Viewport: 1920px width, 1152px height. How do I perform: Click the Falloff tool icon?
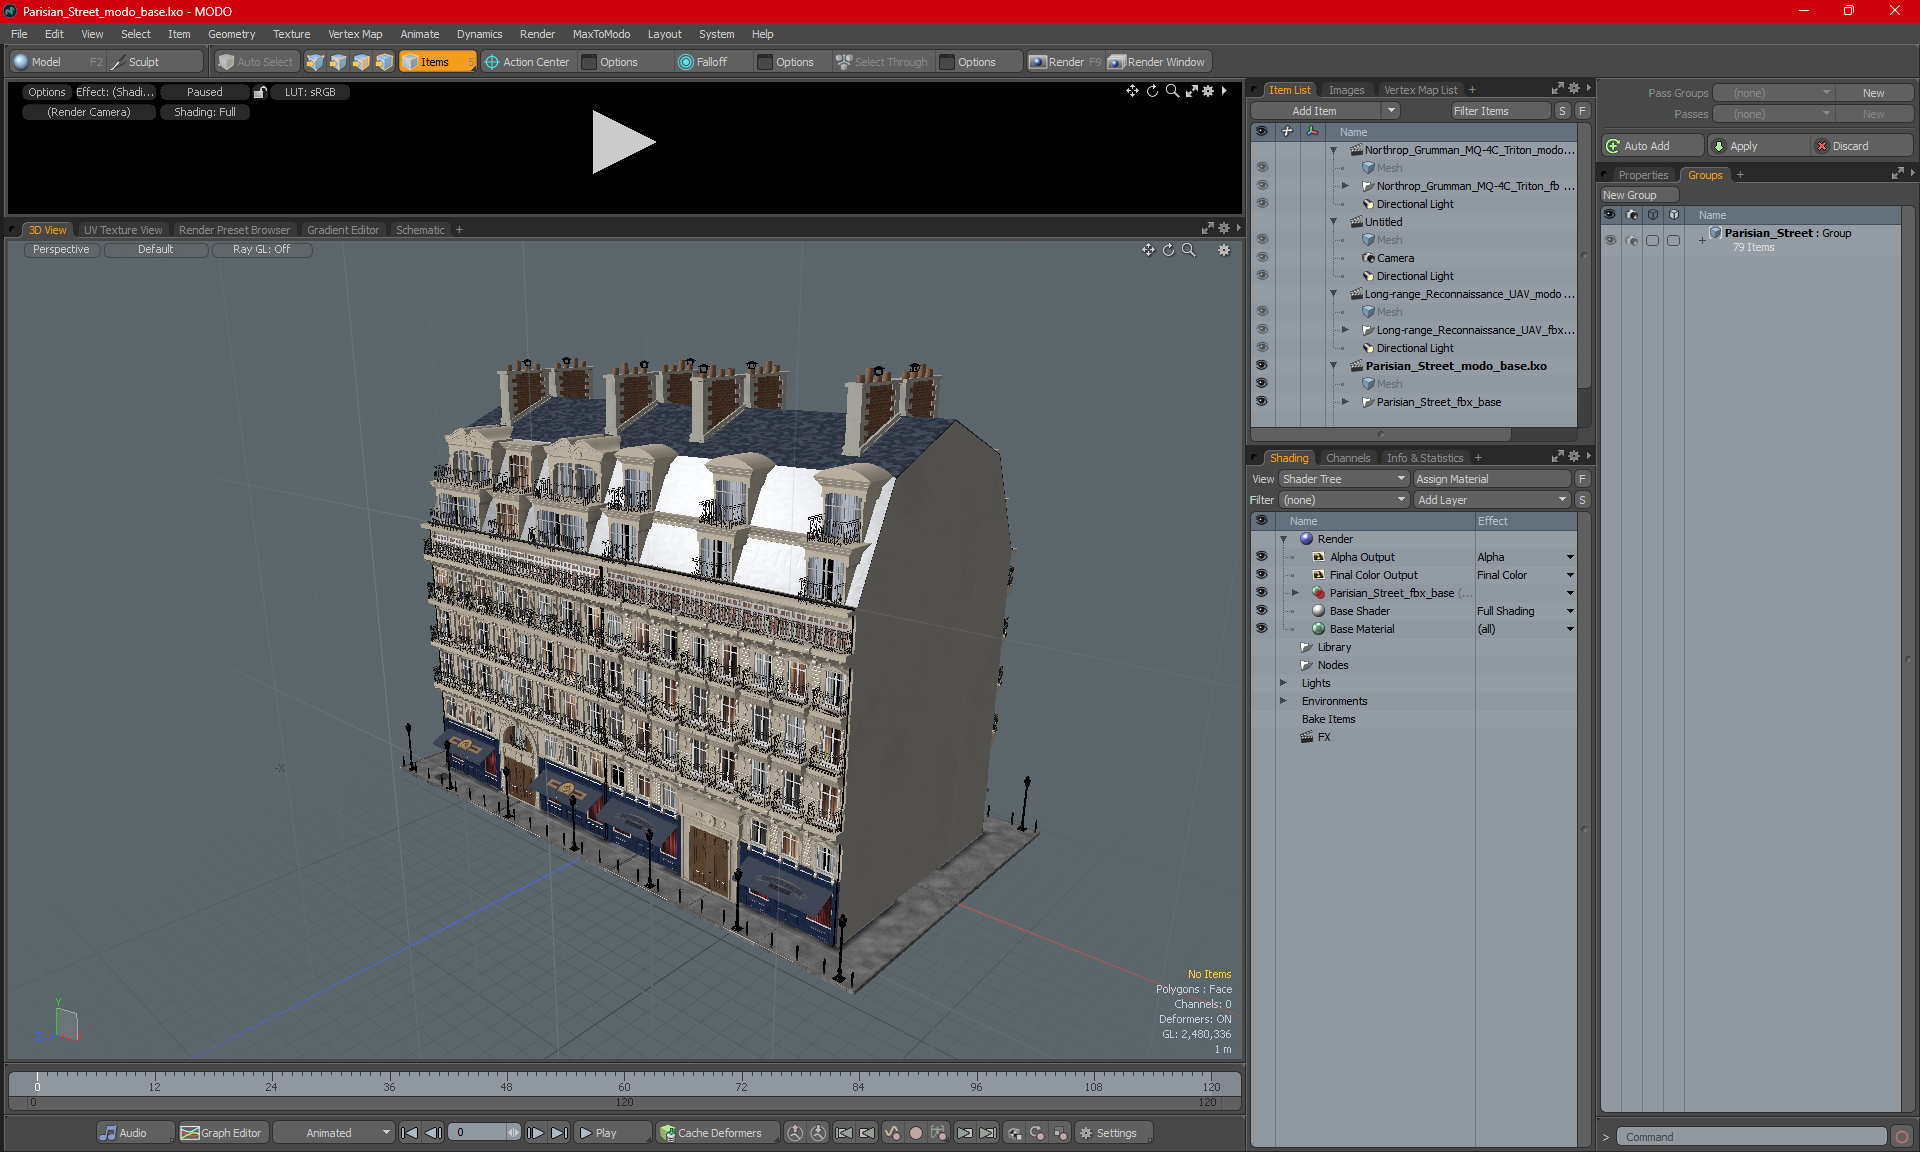tap(686, 62)
